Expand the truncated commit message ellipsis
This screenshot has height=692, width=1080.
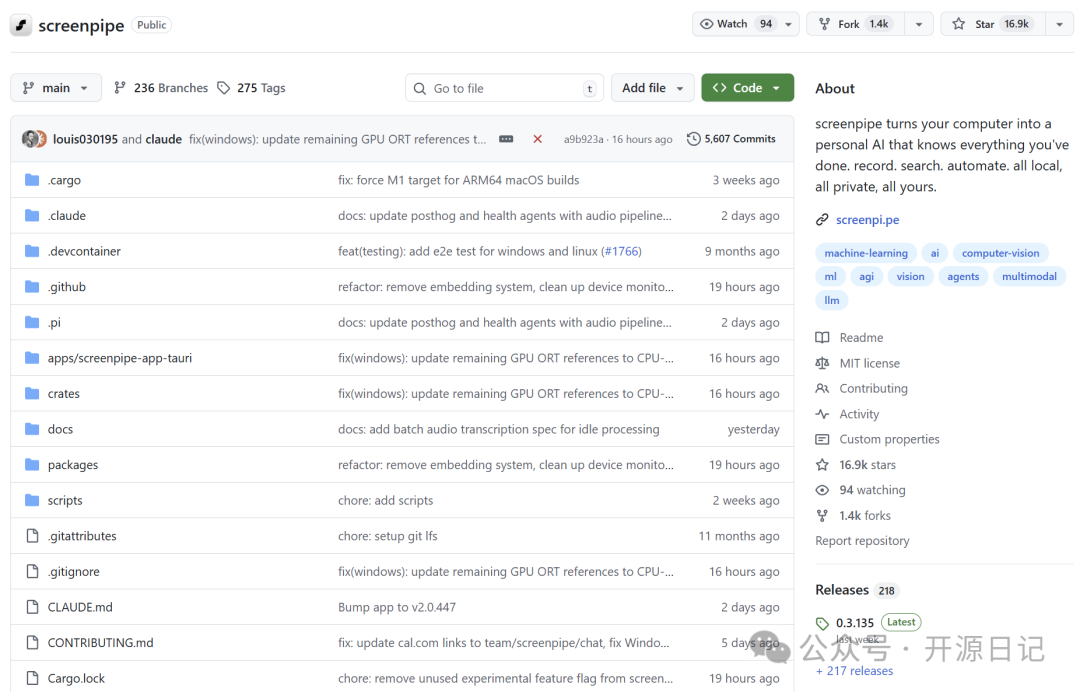505,139
